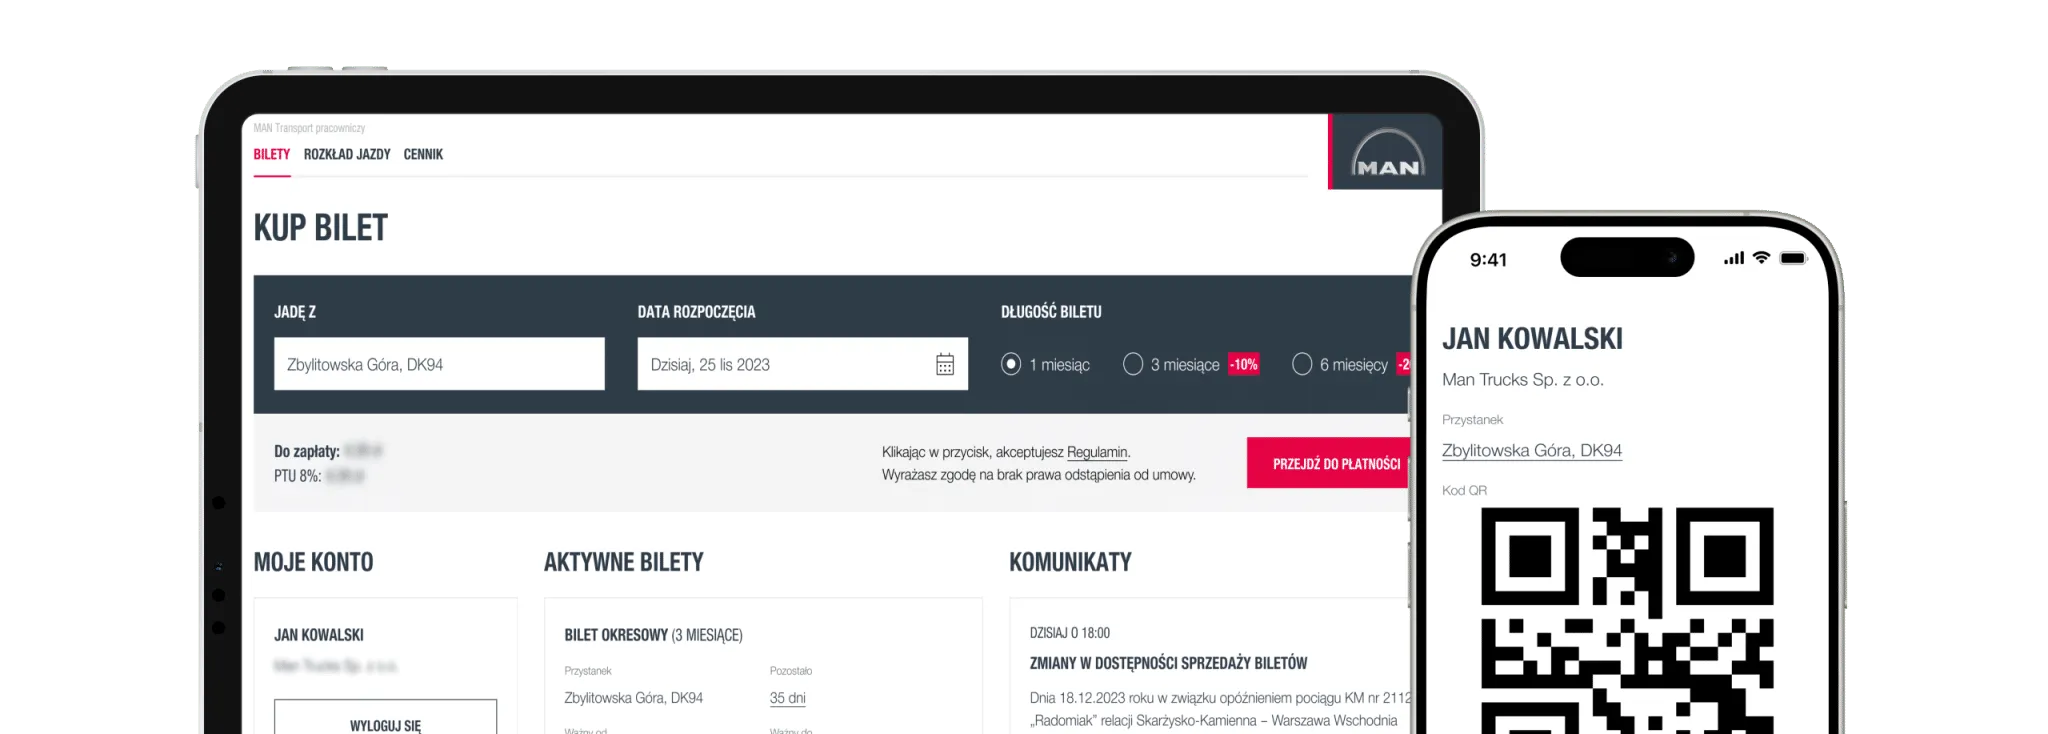Image resolution: width=2048 pixels, height=734 pixels.
Task: Click Jan Kowalski name in Moje konto
Action: pos(319,635)
